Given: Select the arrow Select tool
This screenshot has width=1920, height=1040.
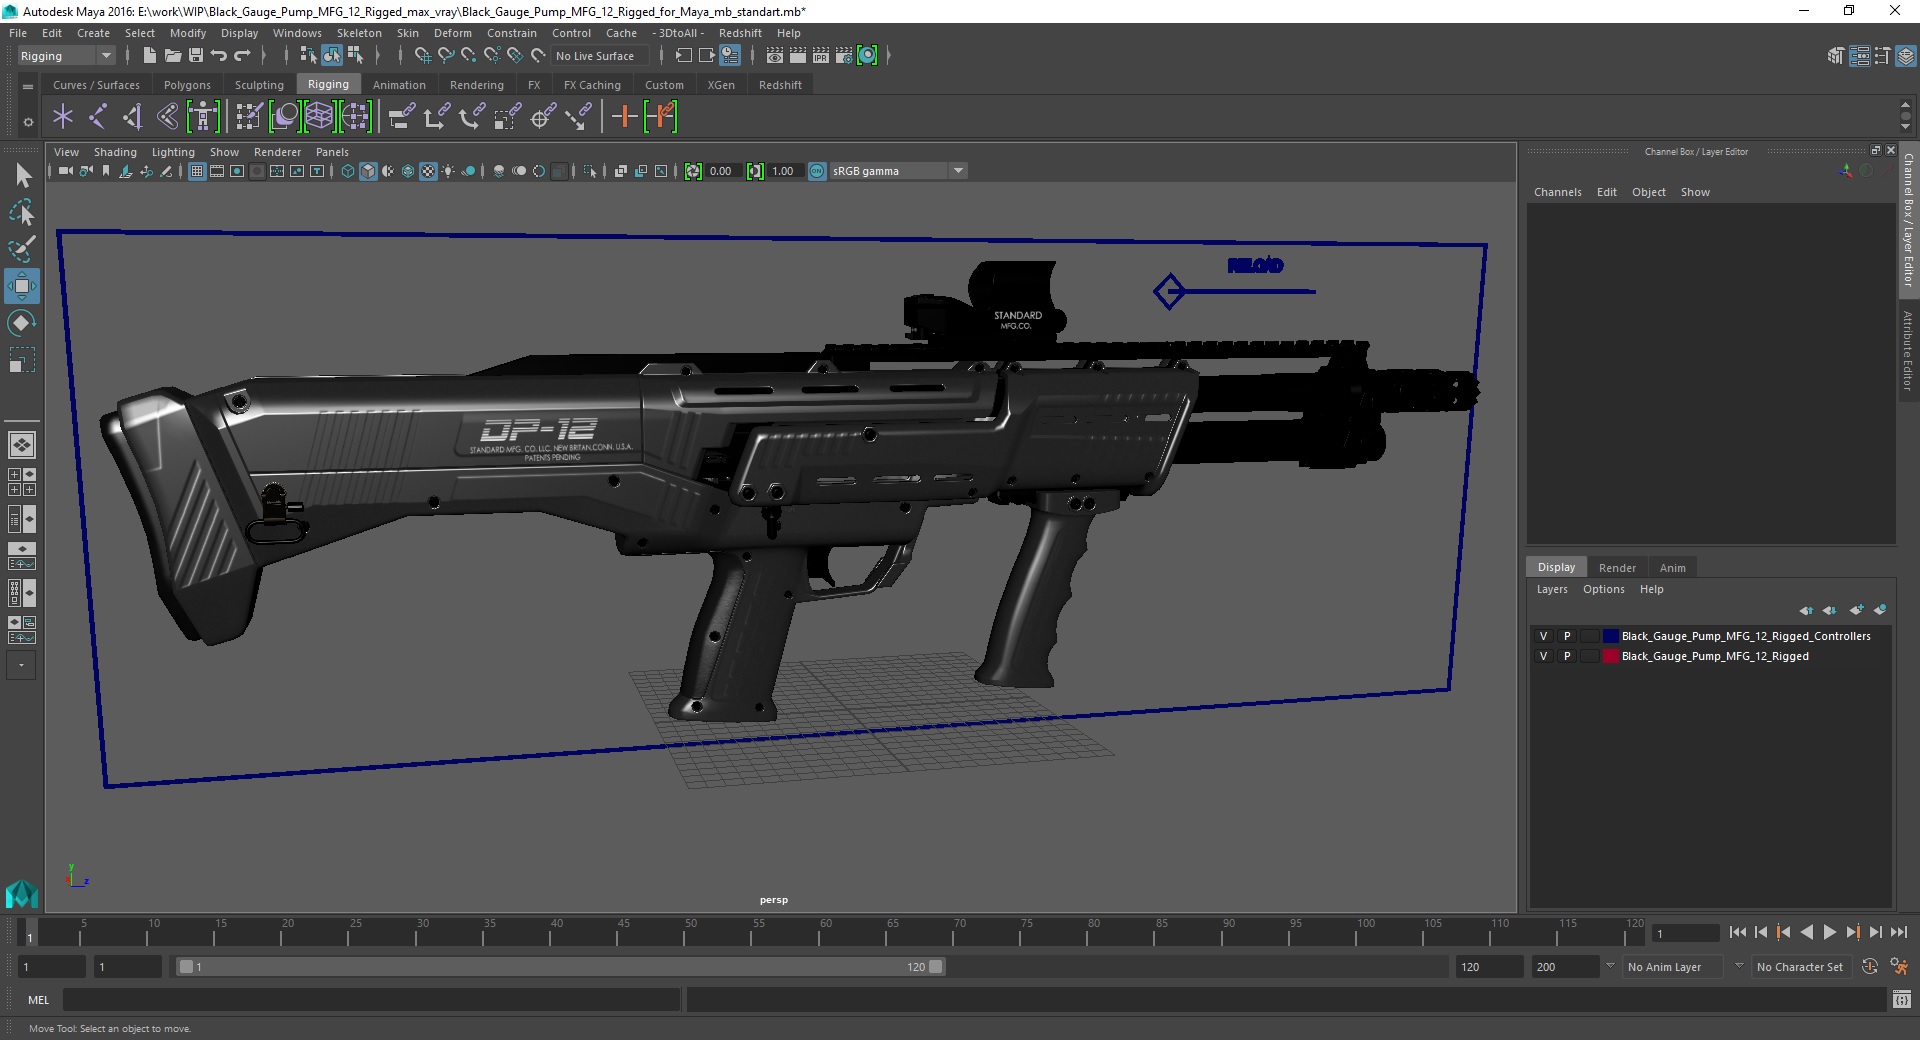Looking at the screenshot, I should (22, 176).
